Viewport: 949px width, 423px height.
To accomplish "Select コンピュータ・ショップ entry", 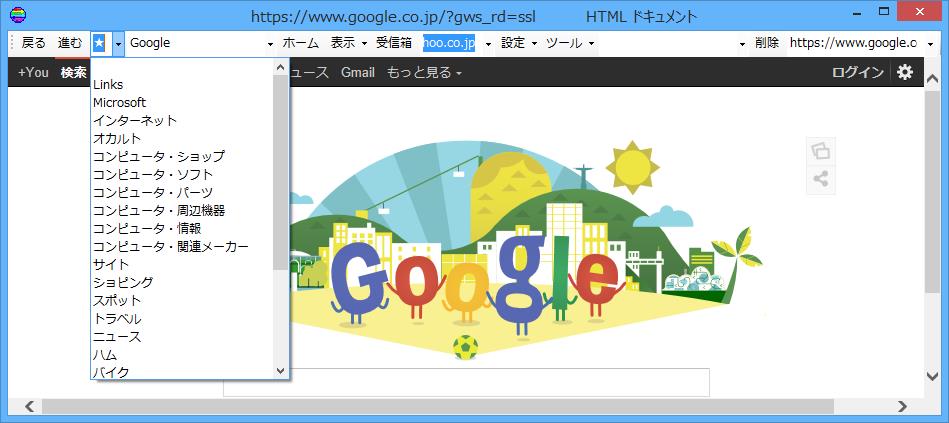I will [159, 157].
